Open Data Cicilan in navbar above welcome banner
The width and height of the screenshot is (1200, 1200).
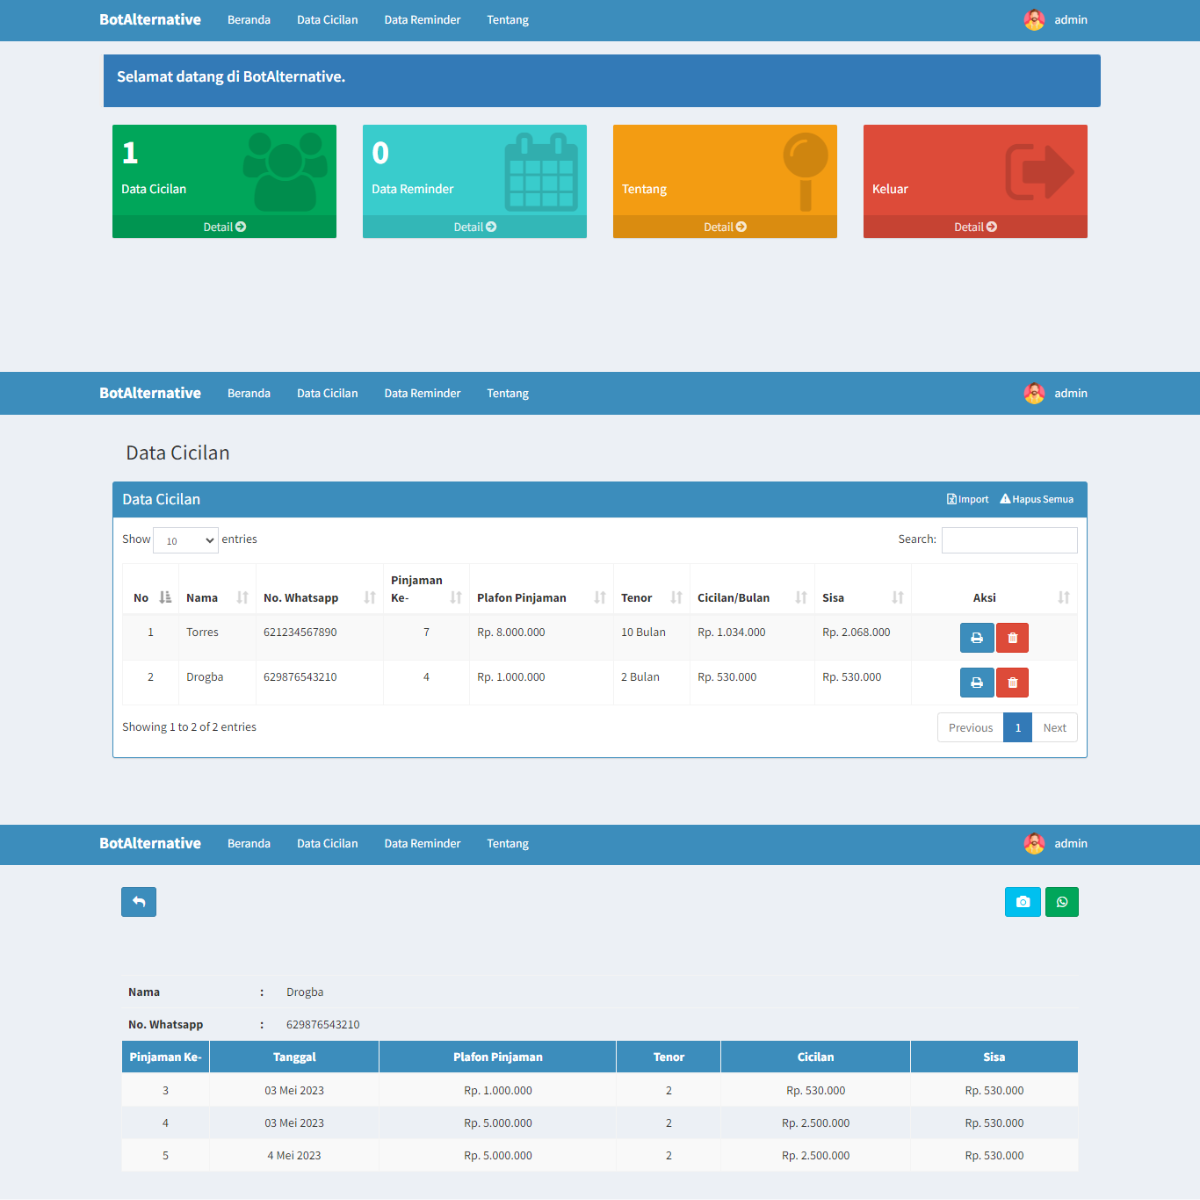point(327,20)
